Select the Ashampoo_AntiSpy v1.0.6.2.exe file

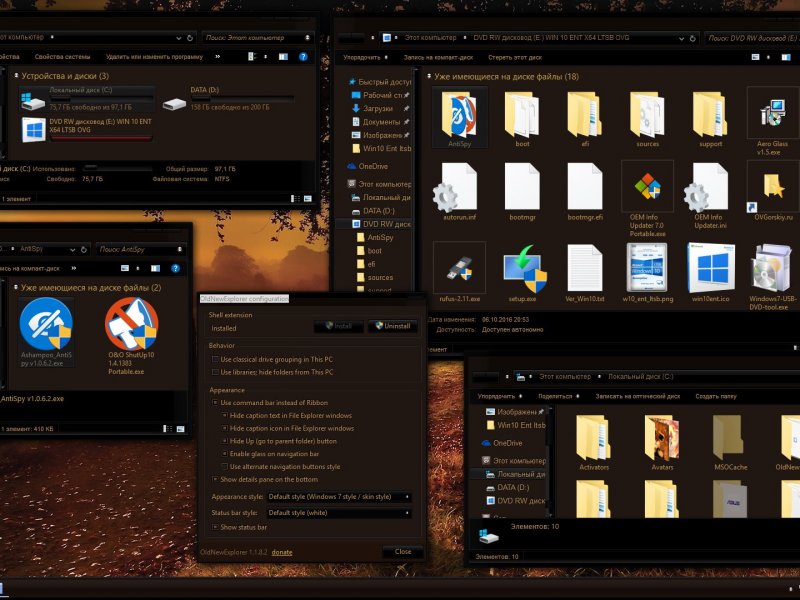(46, 332)
